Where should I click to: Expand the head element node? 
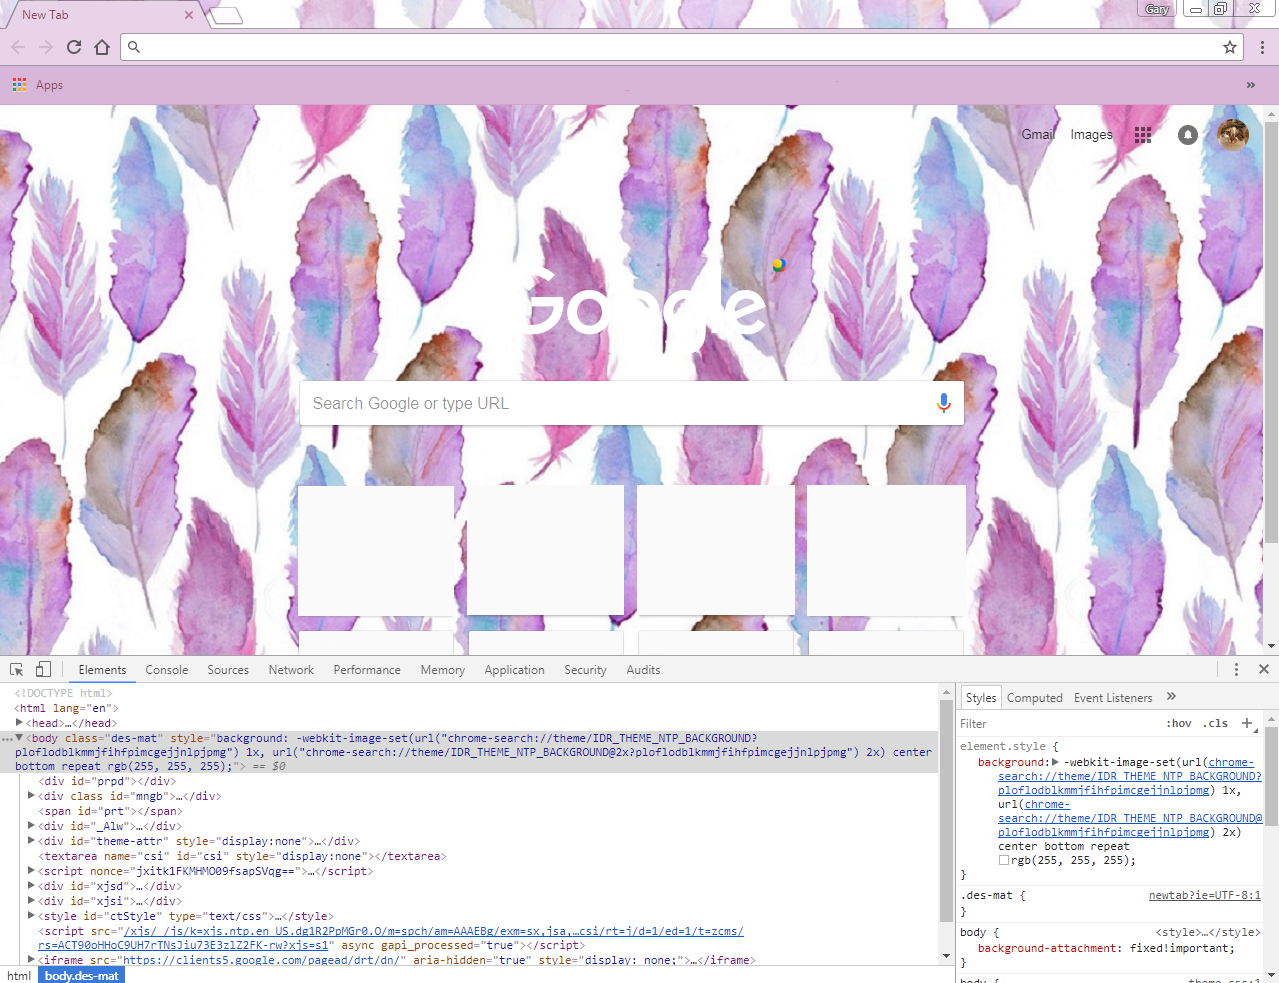click(x=19, y=723)
